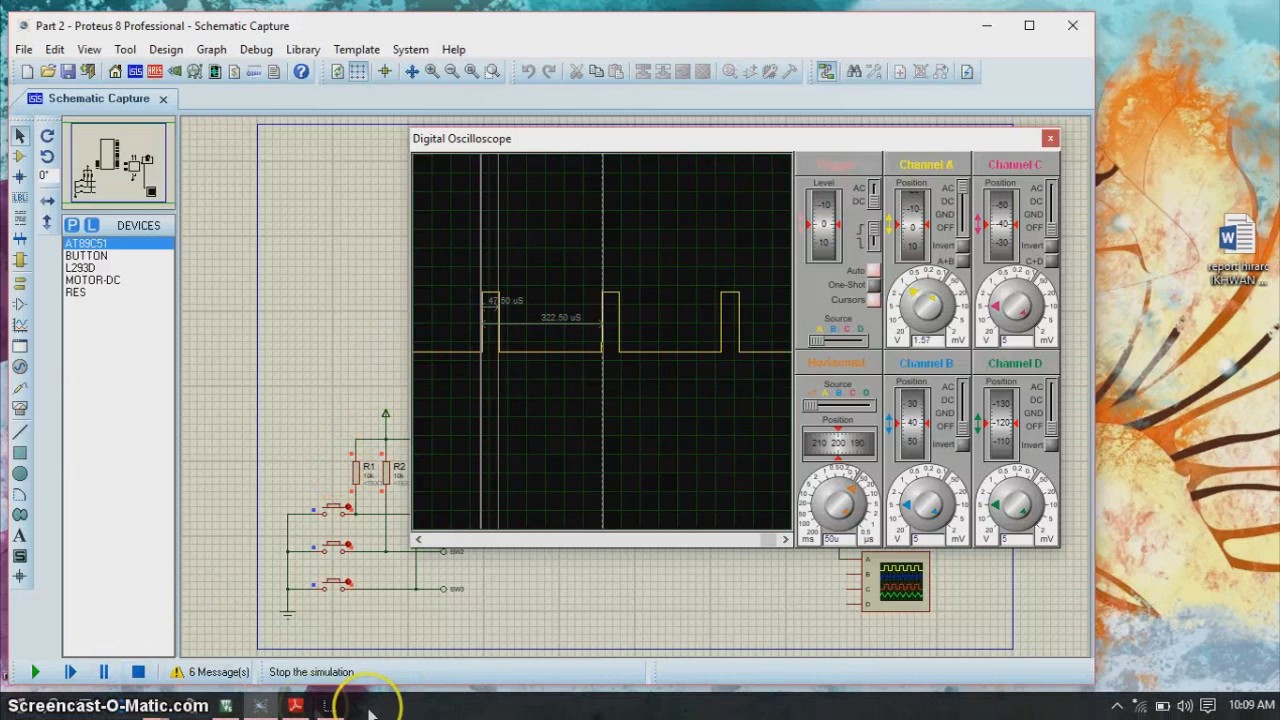The width and height of the screenshot is (1280, 720).
Task: Click the 6 Message(s) status link
Action: tap(218, 672)
